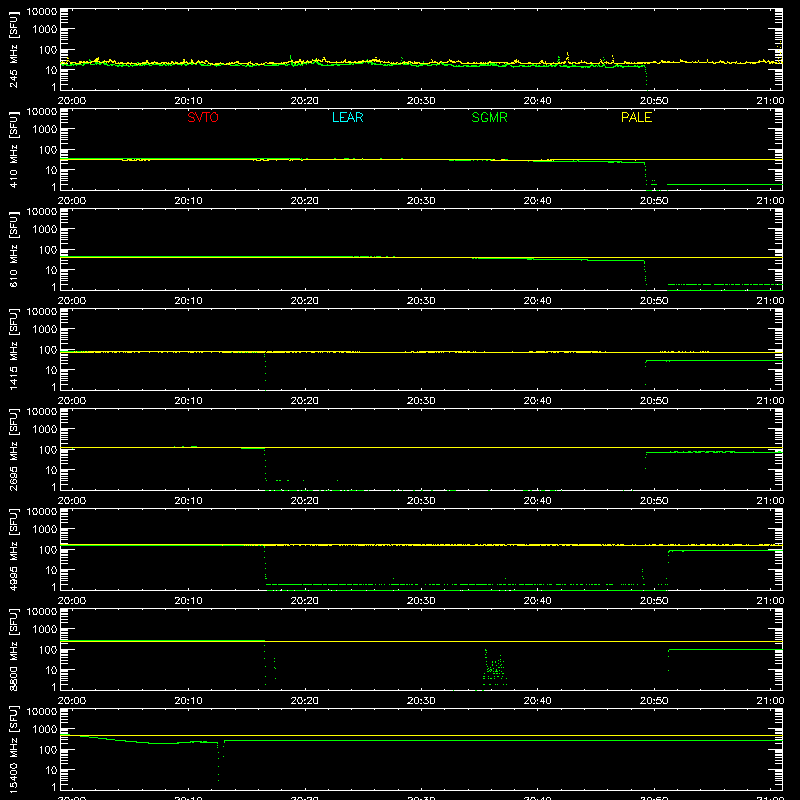Click the 10000 y-tick of the 245 MHz plot

click(x=42, y=12)
